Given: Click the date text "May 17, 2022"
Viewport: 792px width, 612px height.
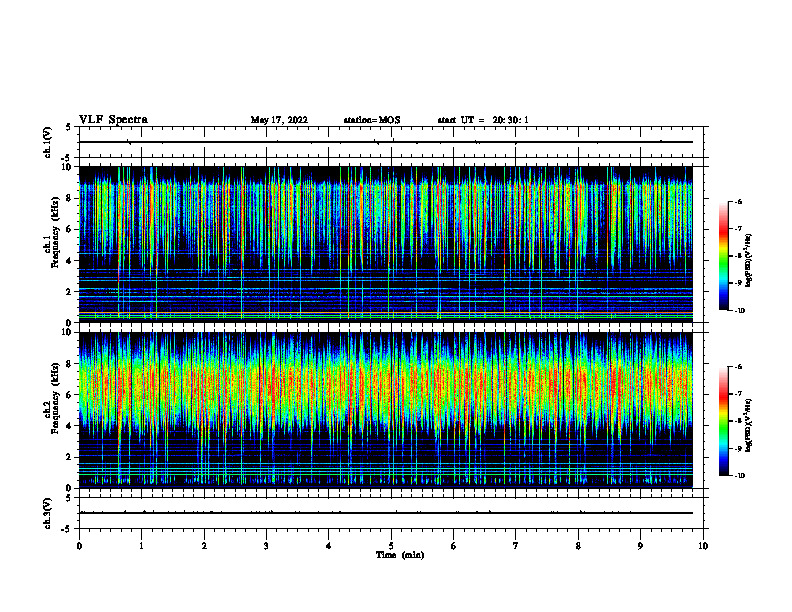Looking at the screenshot, I should [279, 120].
